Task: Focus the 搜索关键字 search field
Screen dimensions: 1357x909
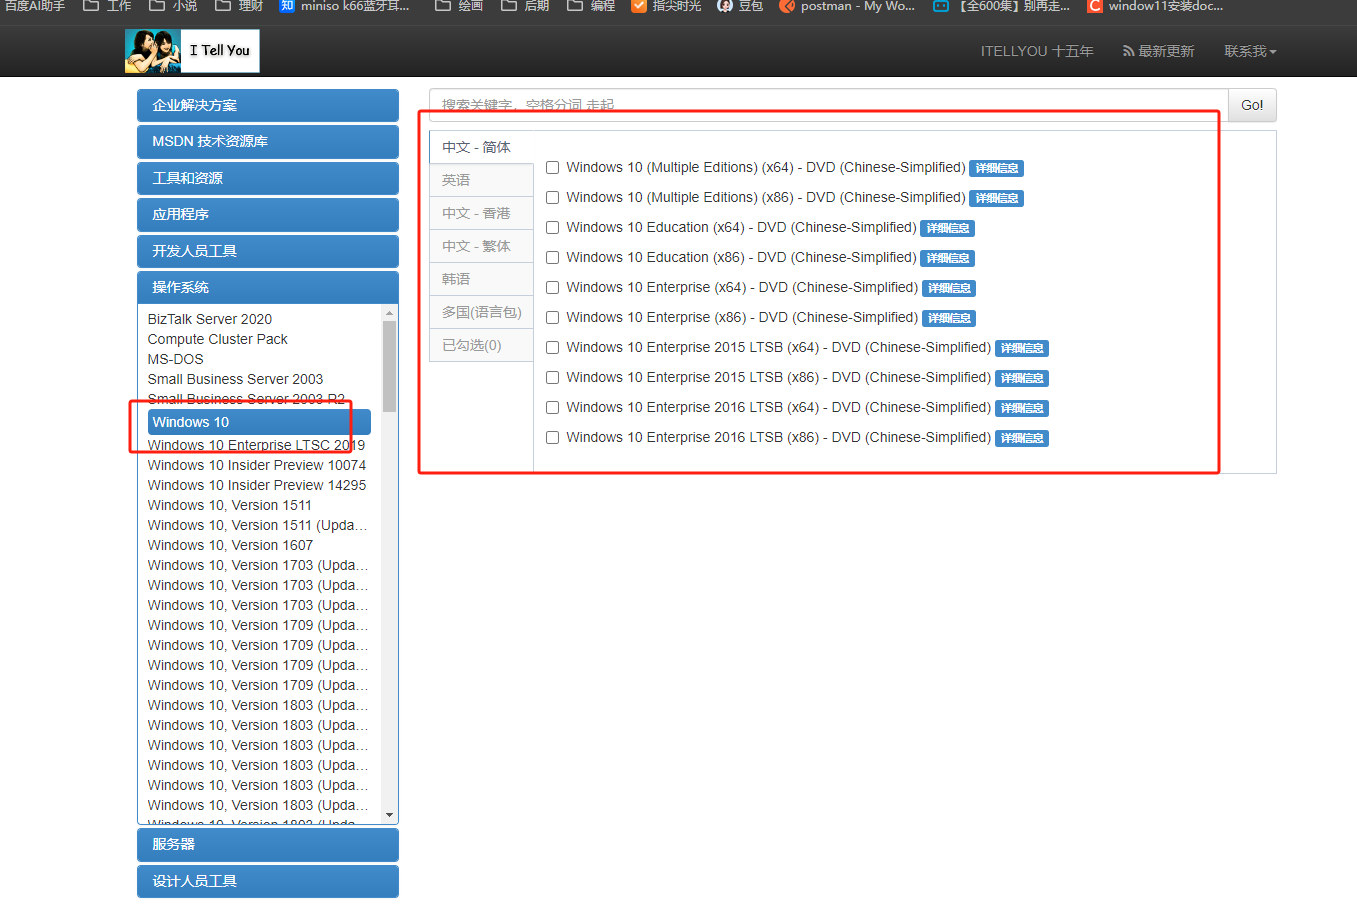Action: tap(829, 105)
